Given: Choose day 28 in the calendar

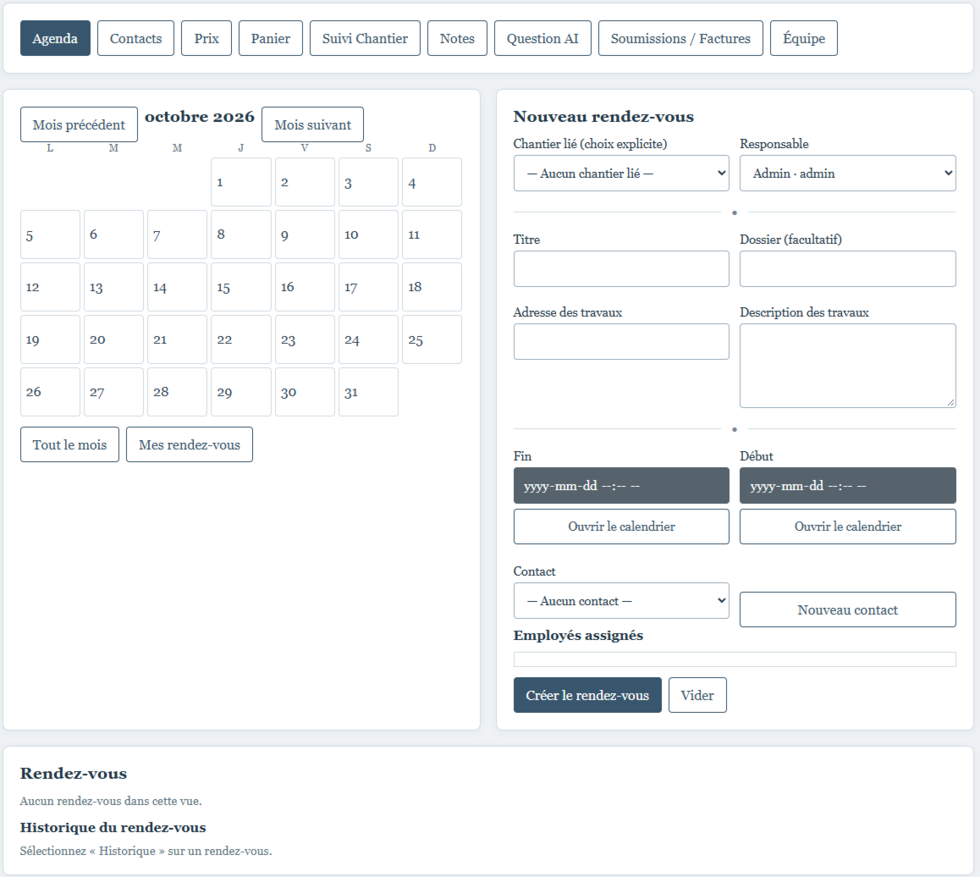Looking at the screenshot, I should pos(178,392).
